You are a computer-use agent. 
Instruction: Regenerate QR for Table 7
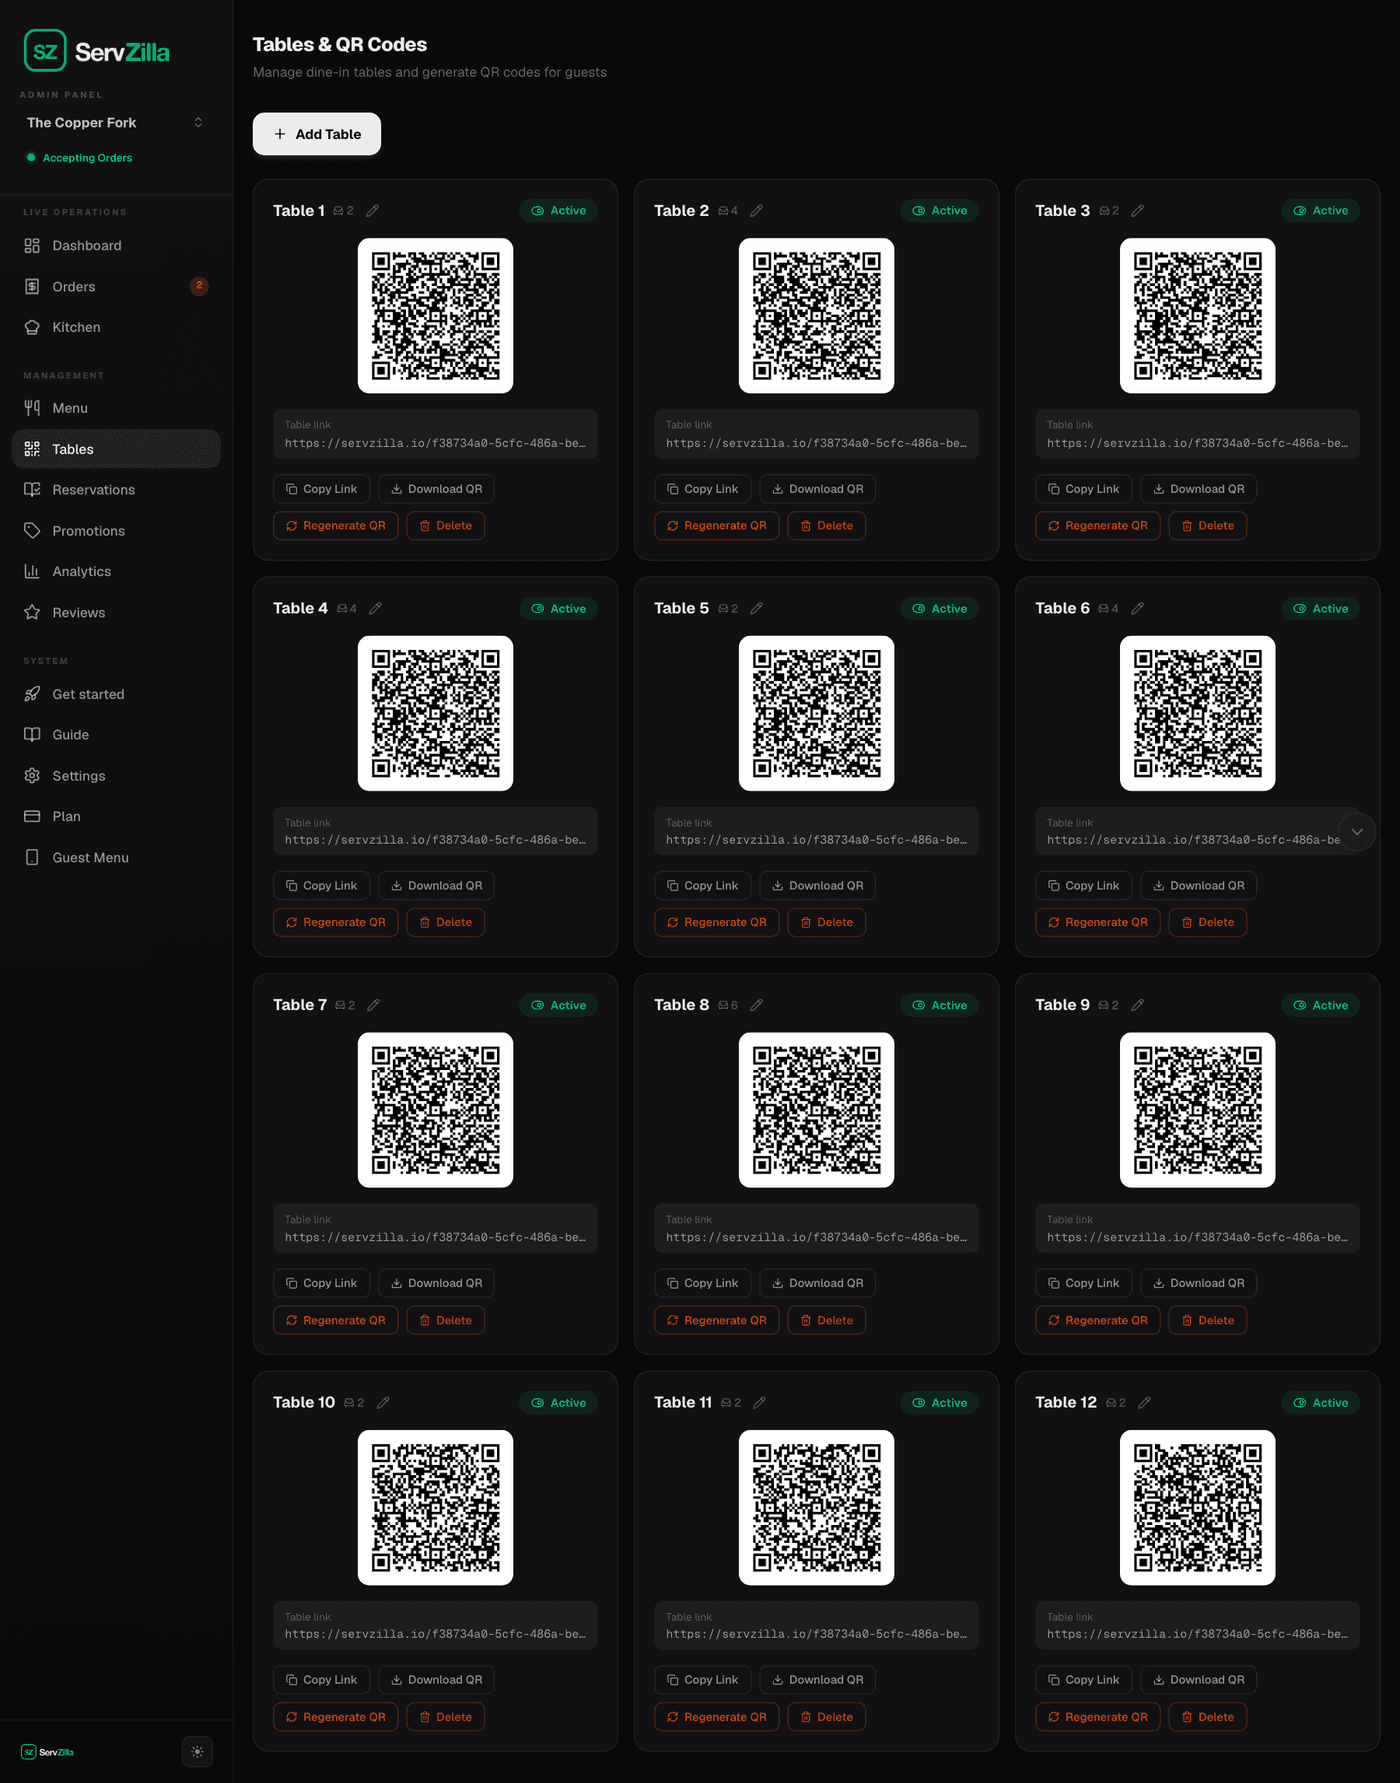click(x=336, y=1320)
